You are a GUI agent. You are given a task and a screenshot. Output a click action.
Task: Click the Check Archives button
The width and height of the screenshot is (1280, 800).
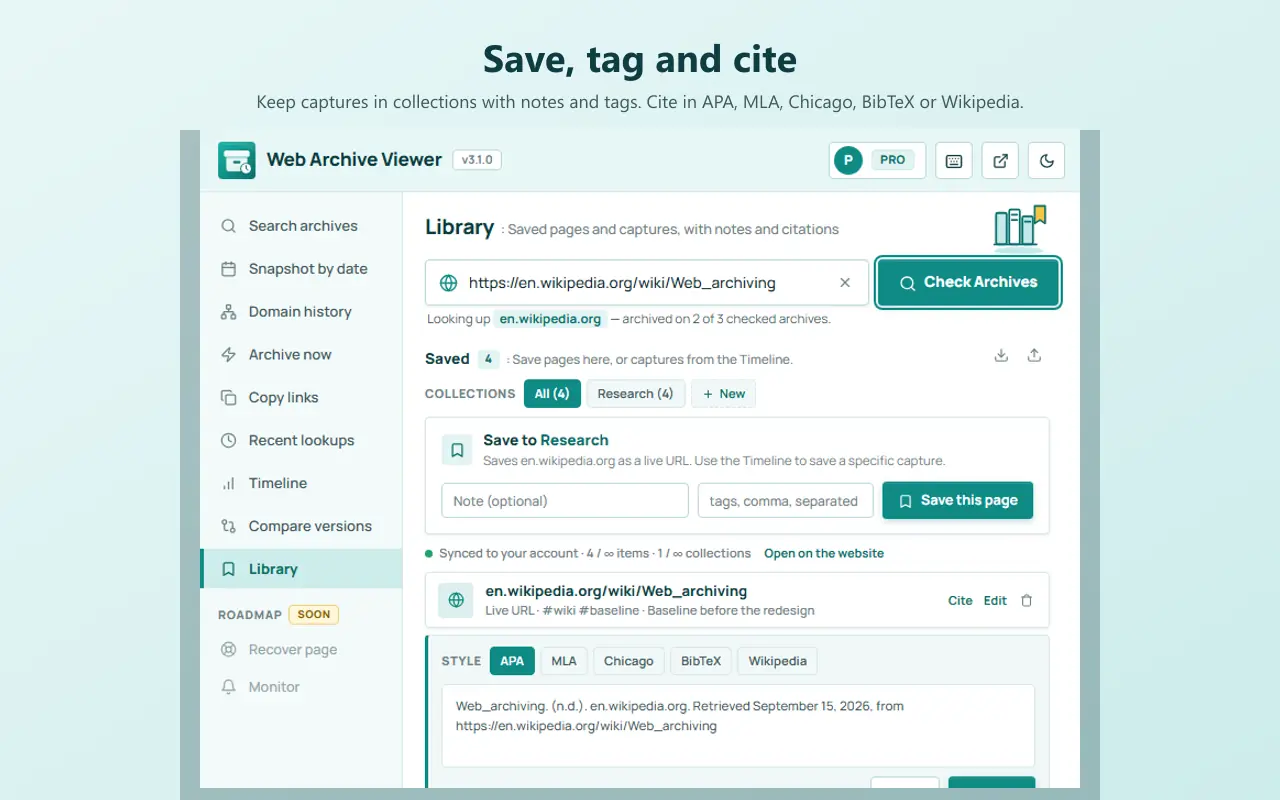[968, 283]
